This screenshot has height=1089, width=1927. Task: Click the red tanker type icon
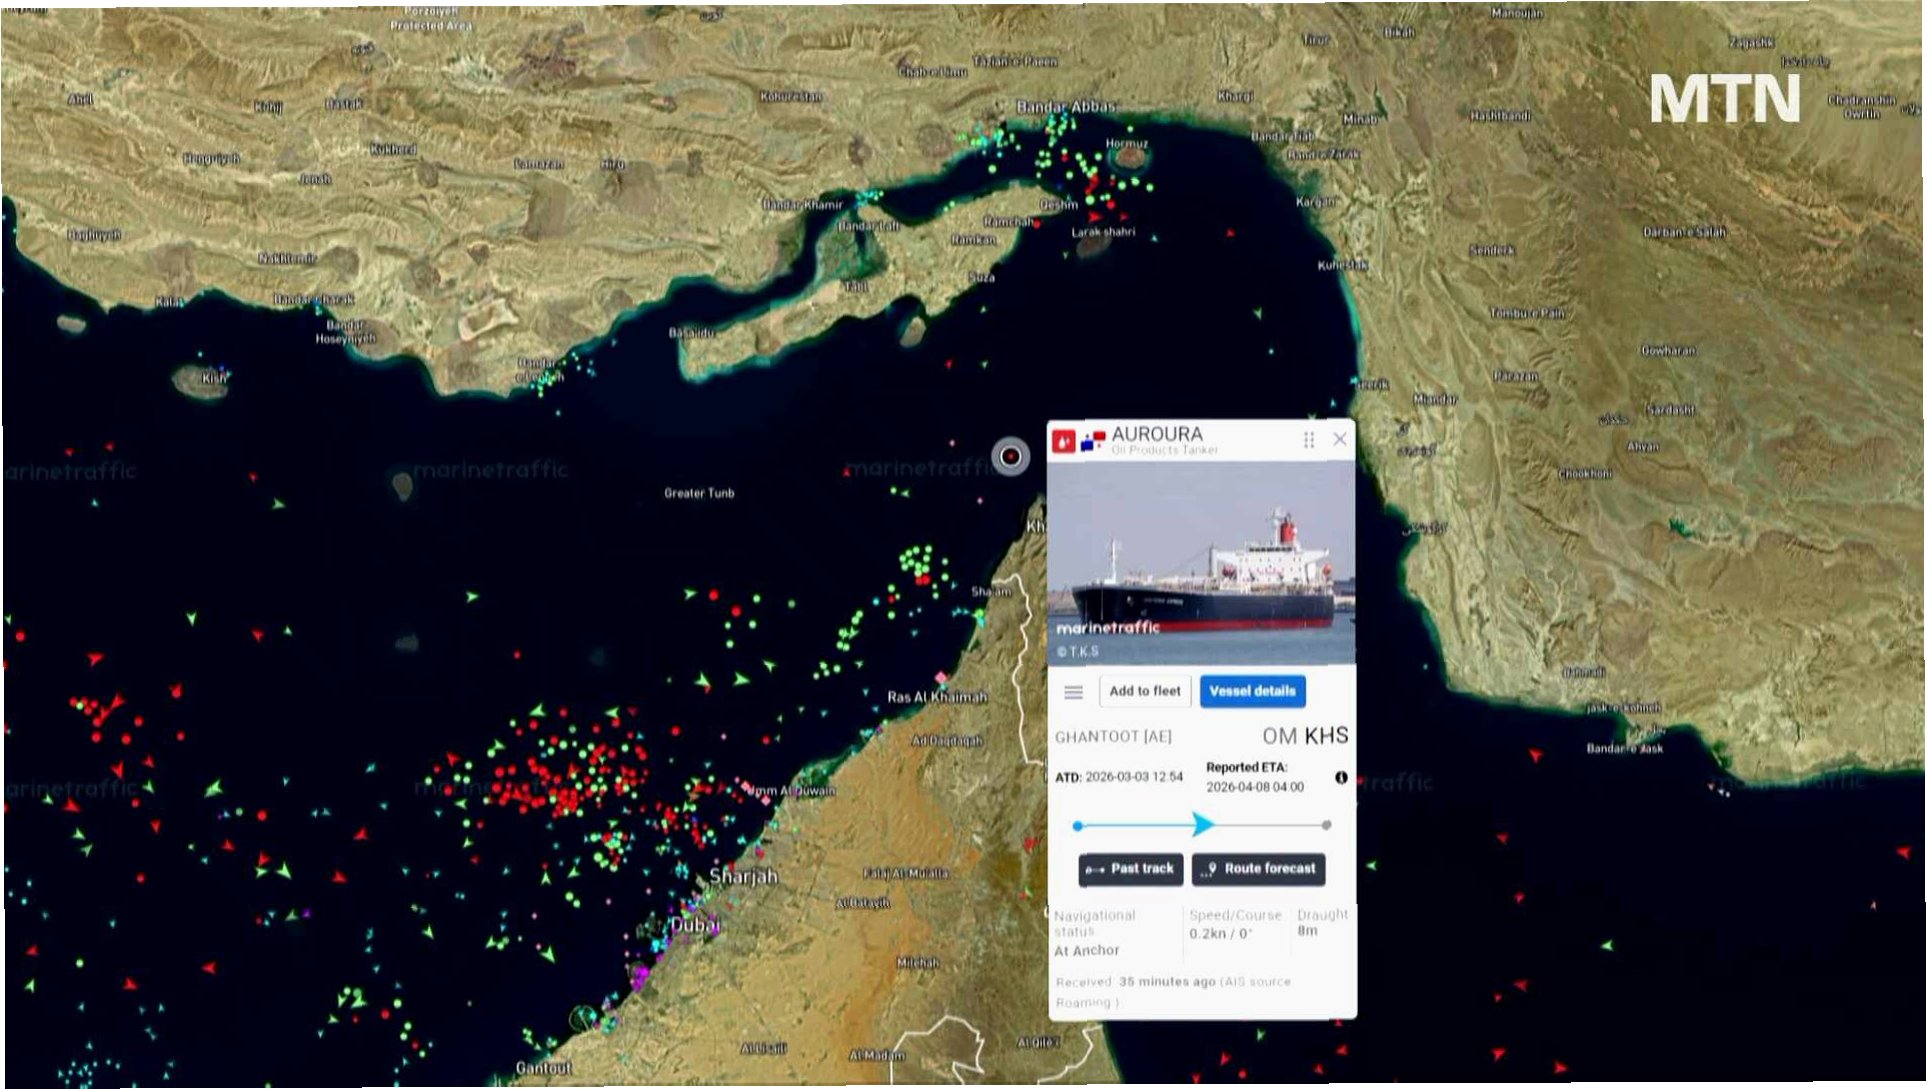(x=1064, y=441)
